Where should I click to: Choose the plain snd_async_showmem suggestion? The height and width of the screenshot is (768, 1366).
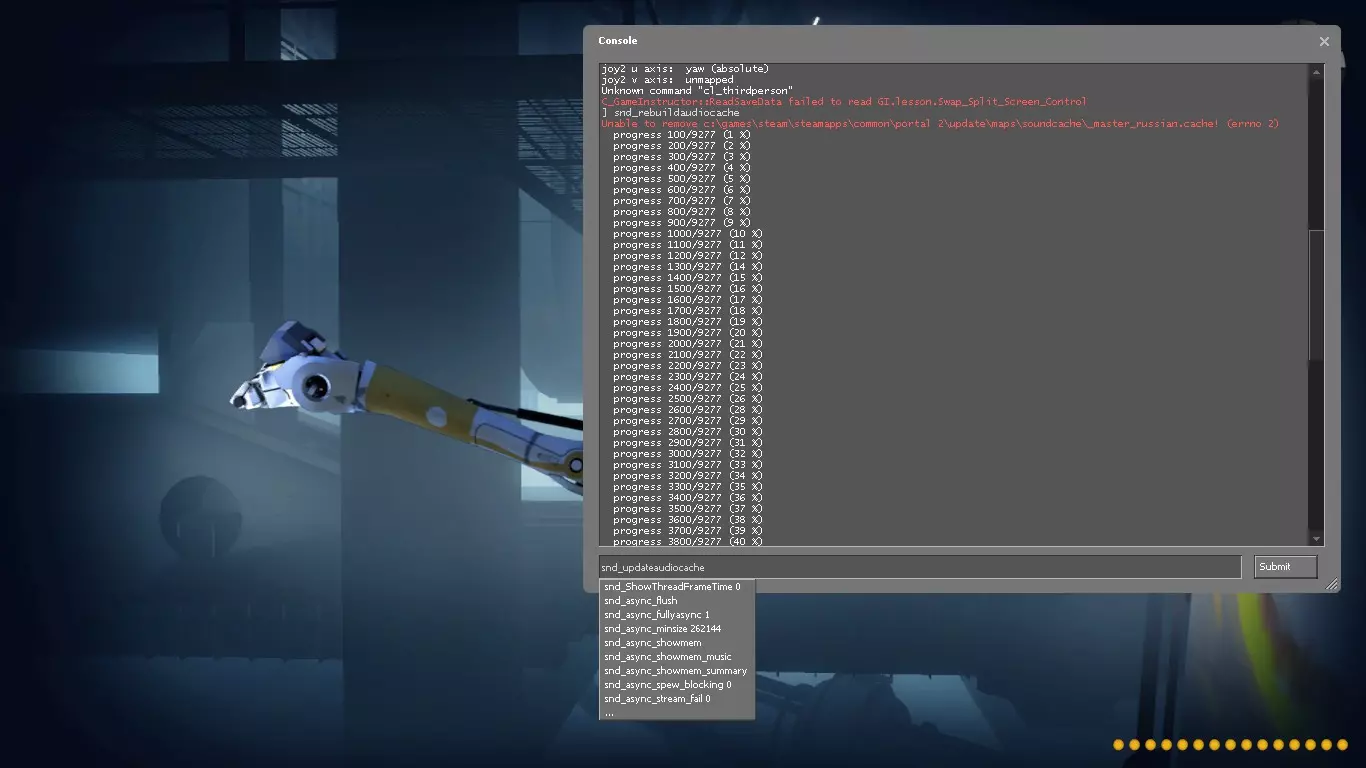pyautogui.click(x=653, y=643)
